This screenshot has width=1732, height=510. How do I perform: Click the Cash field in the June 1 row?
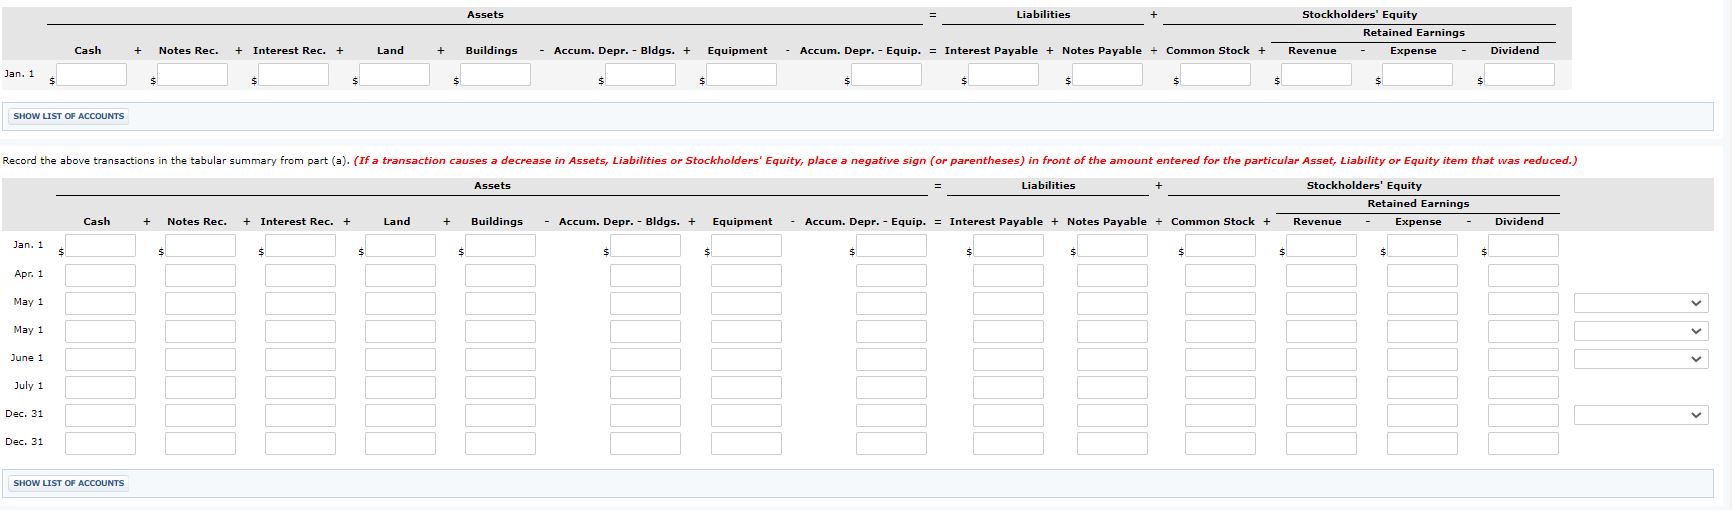pyautogui.click(x=100, y=359)
